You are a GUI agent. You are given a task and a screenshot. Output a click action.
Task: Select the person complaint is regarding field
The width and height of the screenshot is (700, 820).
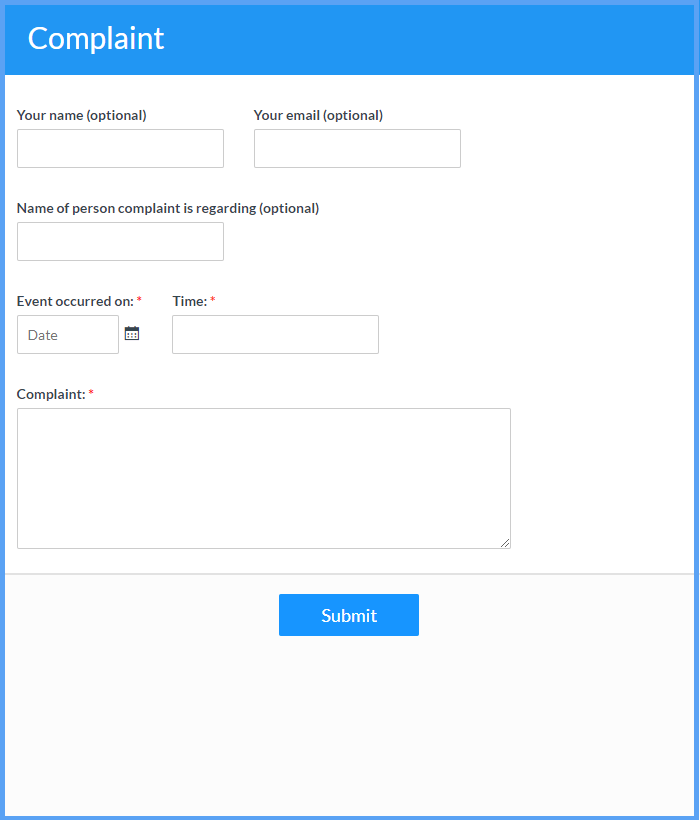point(120,242)
